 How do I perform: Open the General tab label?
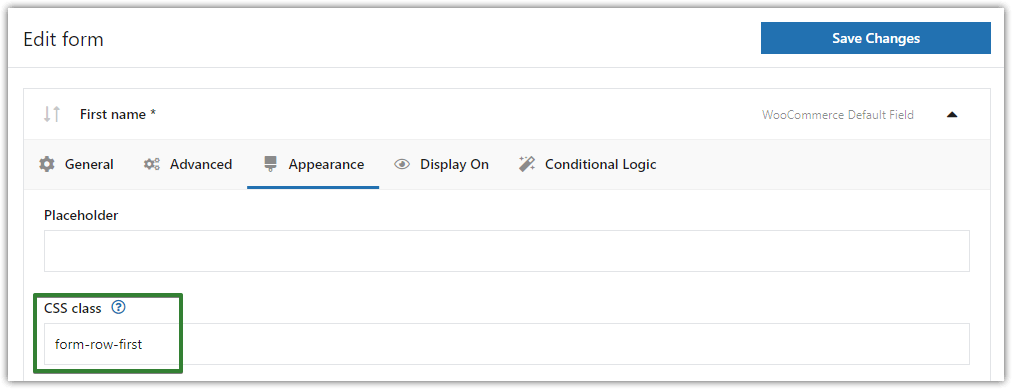coord(89,165)
